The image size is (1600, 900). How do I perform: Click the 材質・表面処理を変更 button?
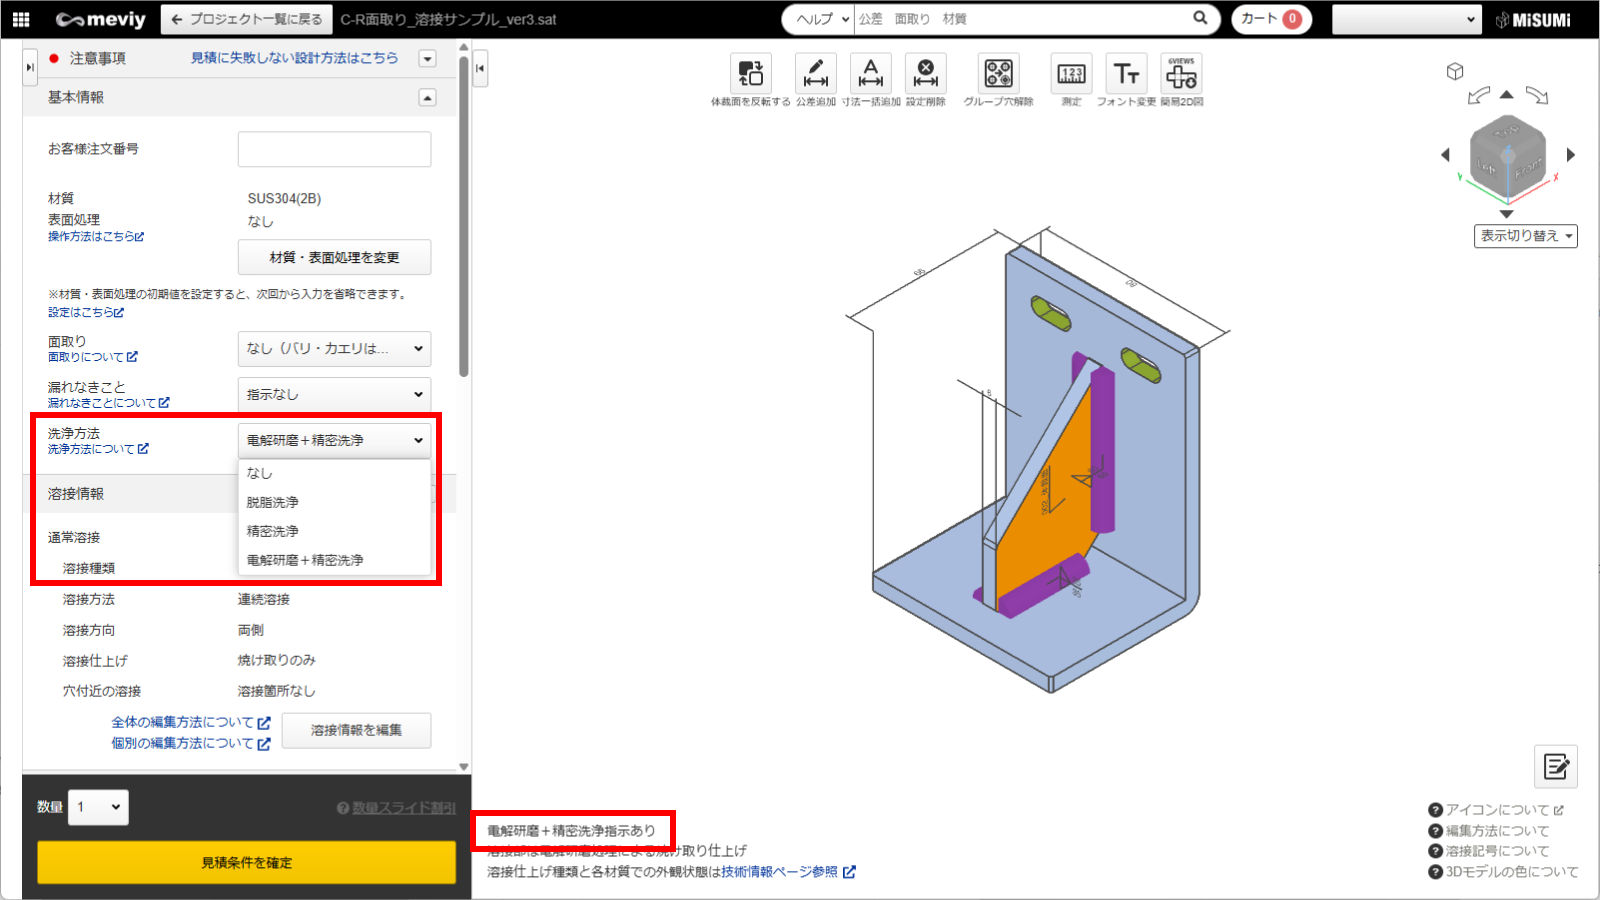(334, 257)
